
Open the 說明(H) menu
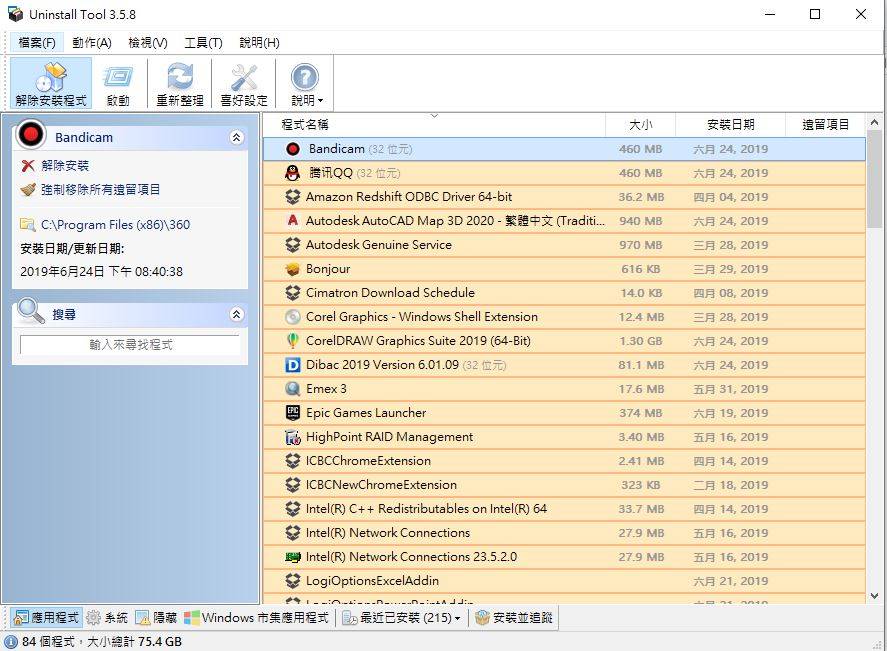(259, 42)
